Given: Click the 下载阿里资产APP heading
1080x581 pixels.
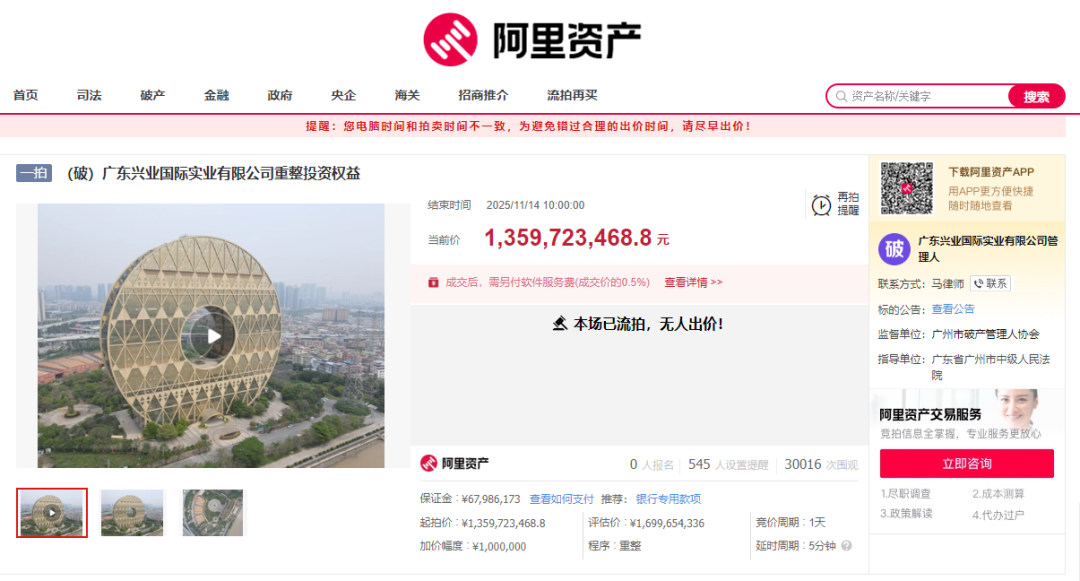Looking at the screenshot, I should [x=990, y=172].
